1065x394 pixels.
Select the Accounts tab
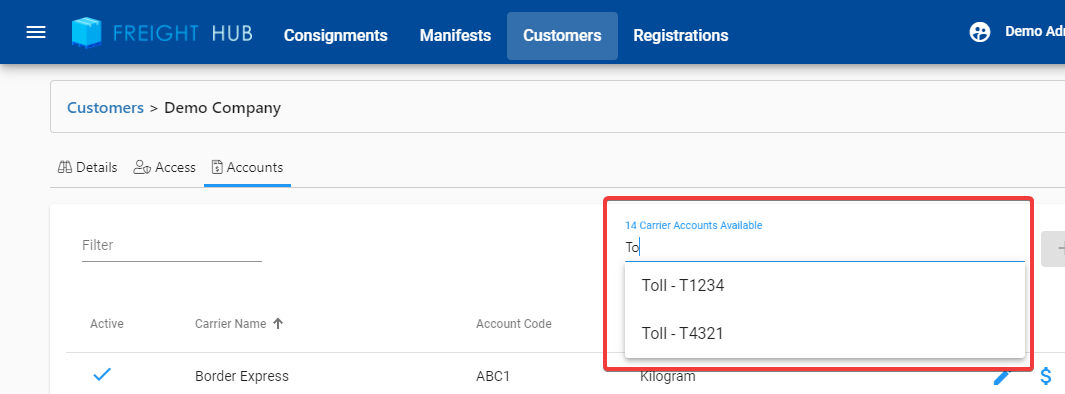pyautogui.click(x=247, y=167)
